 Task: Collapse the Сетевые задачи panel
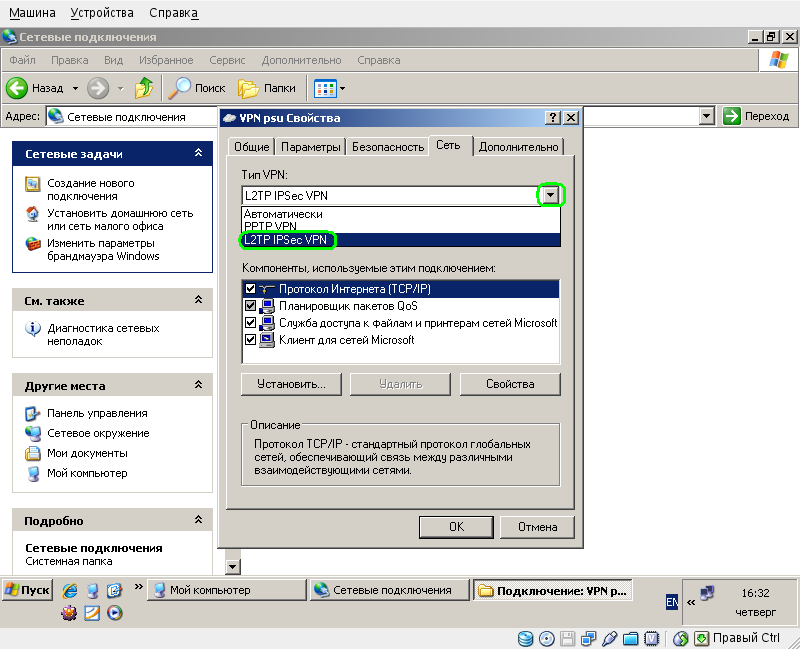(x=198, y=153)
